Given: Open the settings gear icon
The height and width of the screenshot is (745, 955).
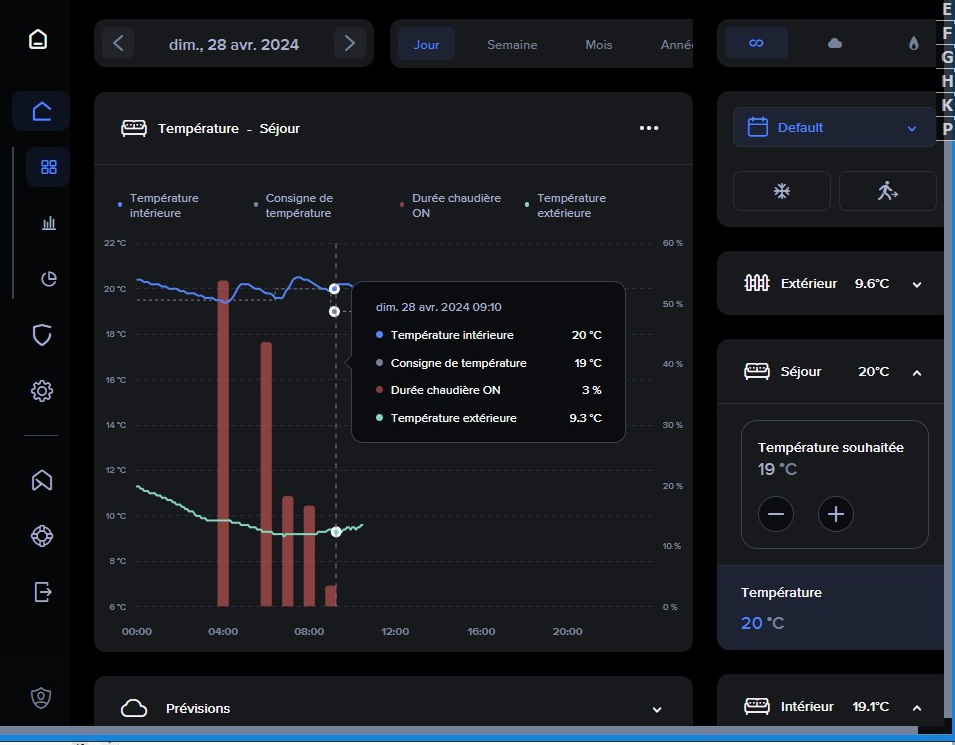Looking at the screenshot, I should [41, 391].
